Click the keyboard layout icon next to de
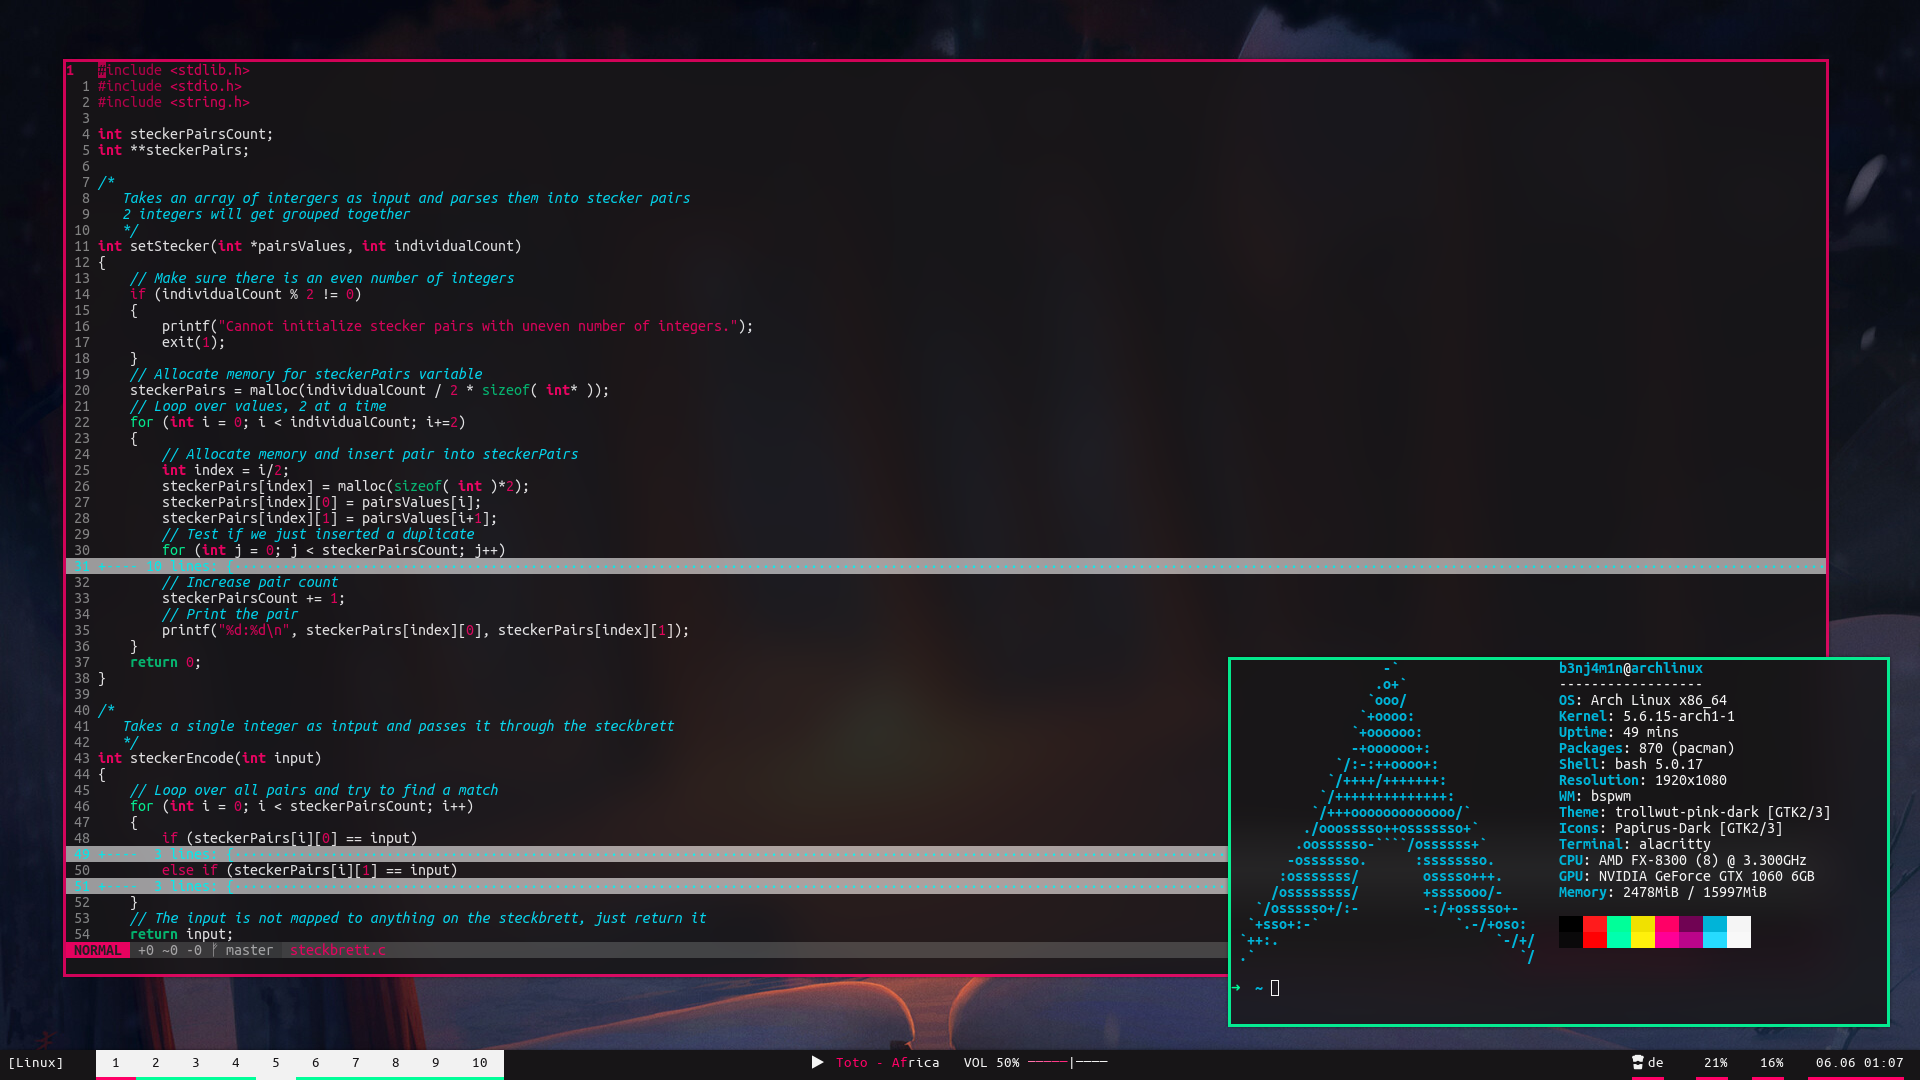The image size is (1920, 1080). (1638, 1062)
